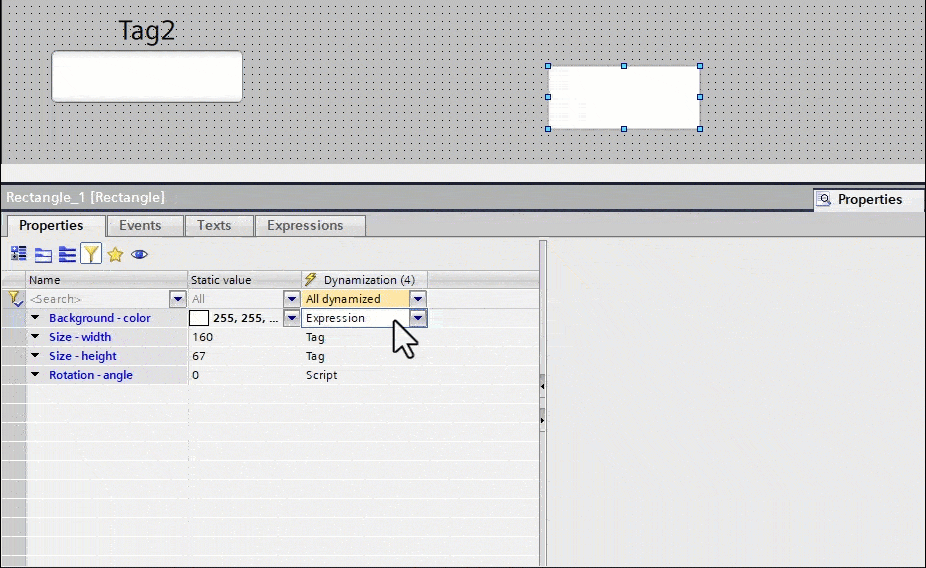
Task: Click the selected white rectangle on canvas
Action: 624,97
